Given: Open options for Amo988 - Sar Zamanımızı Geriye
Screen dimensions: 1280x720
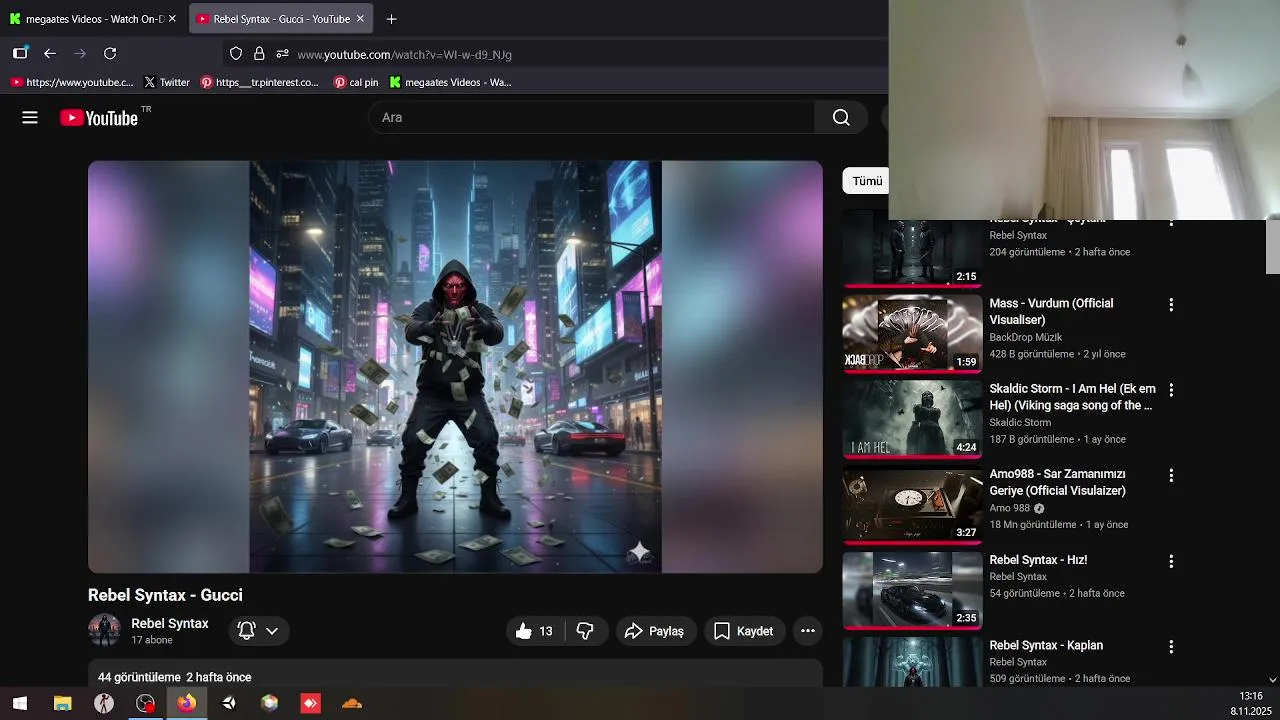Looking at the screenshot, I should coord(1171,476).
